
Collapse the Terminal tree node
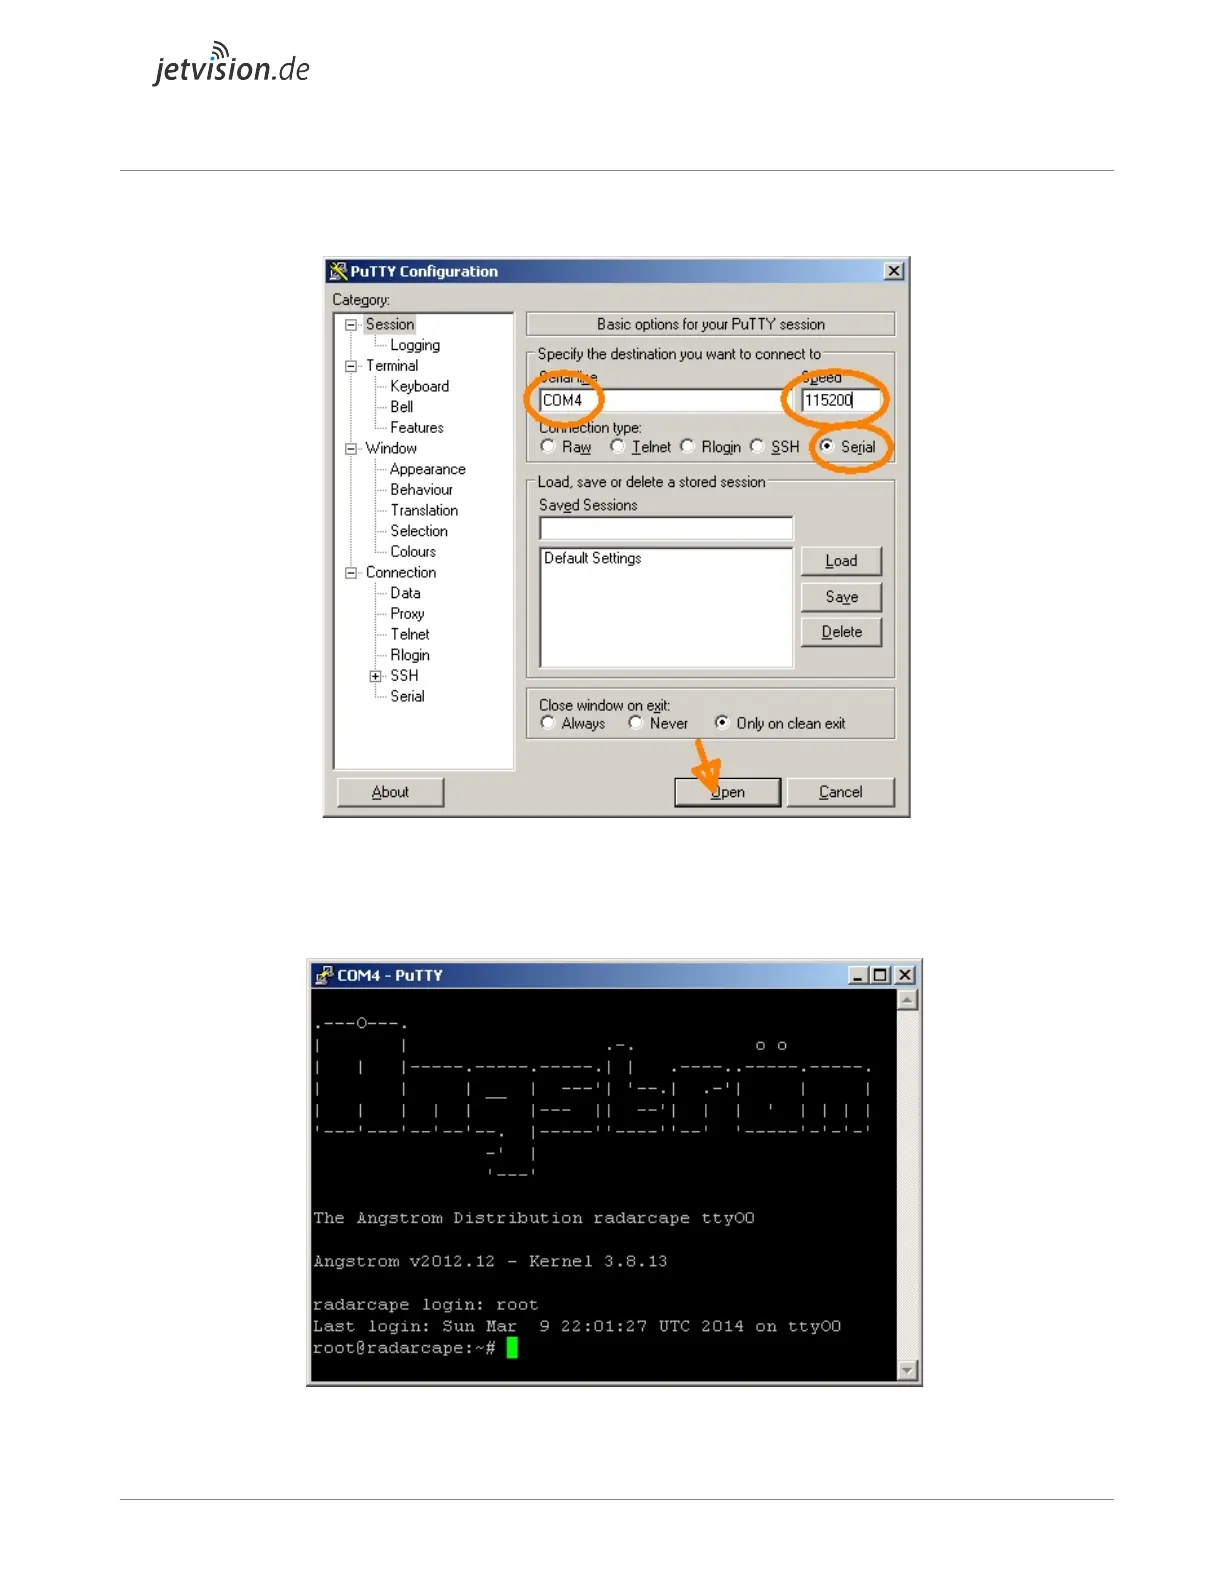[351, 366]
